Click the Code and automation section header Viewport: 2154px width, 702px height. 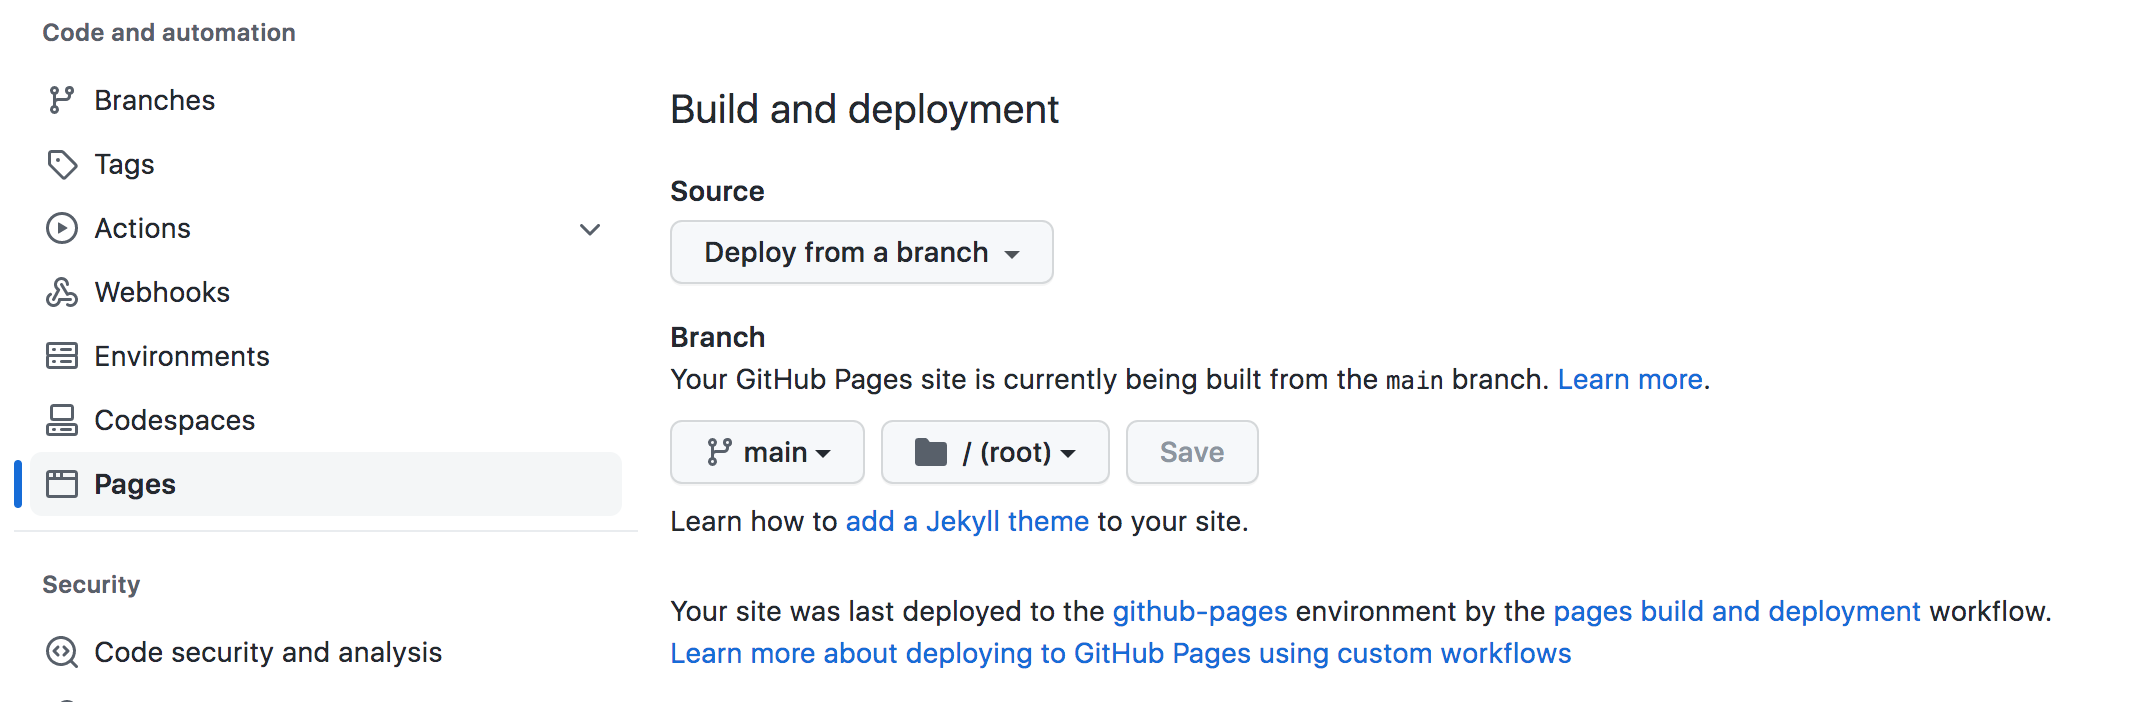pos(169,33)
